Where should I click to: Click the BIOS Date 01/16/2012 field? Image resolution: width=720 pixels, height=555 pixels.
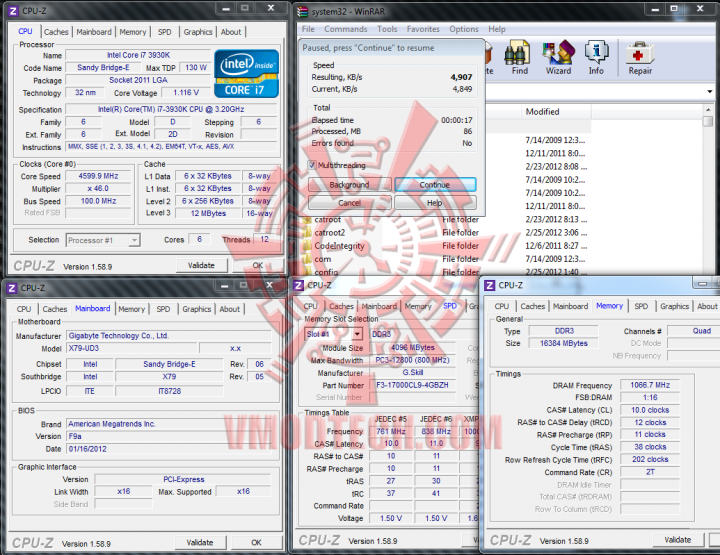tap(169, 448)
